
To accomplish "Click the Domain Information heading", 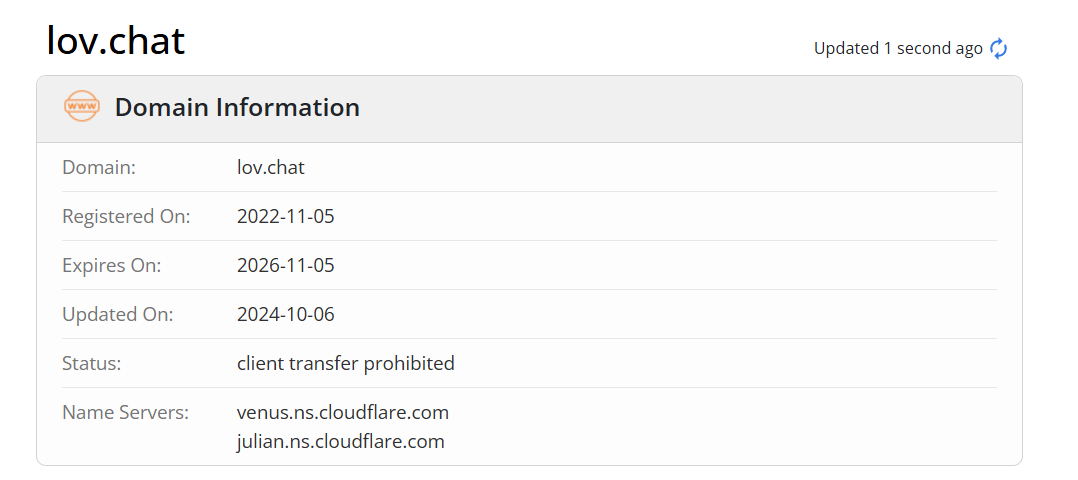I will point(237,107).
